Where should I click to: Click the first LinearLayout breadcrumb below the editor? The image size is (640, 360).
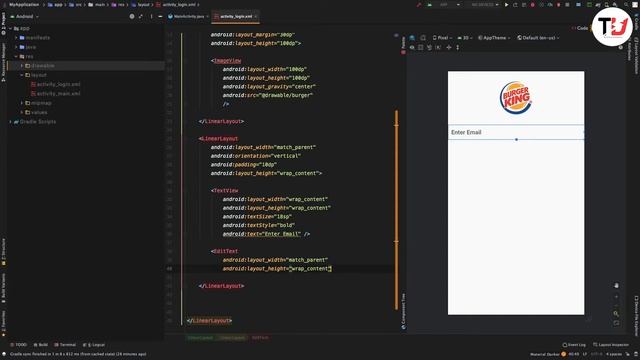pyautogui.click(x=200, y=338)
